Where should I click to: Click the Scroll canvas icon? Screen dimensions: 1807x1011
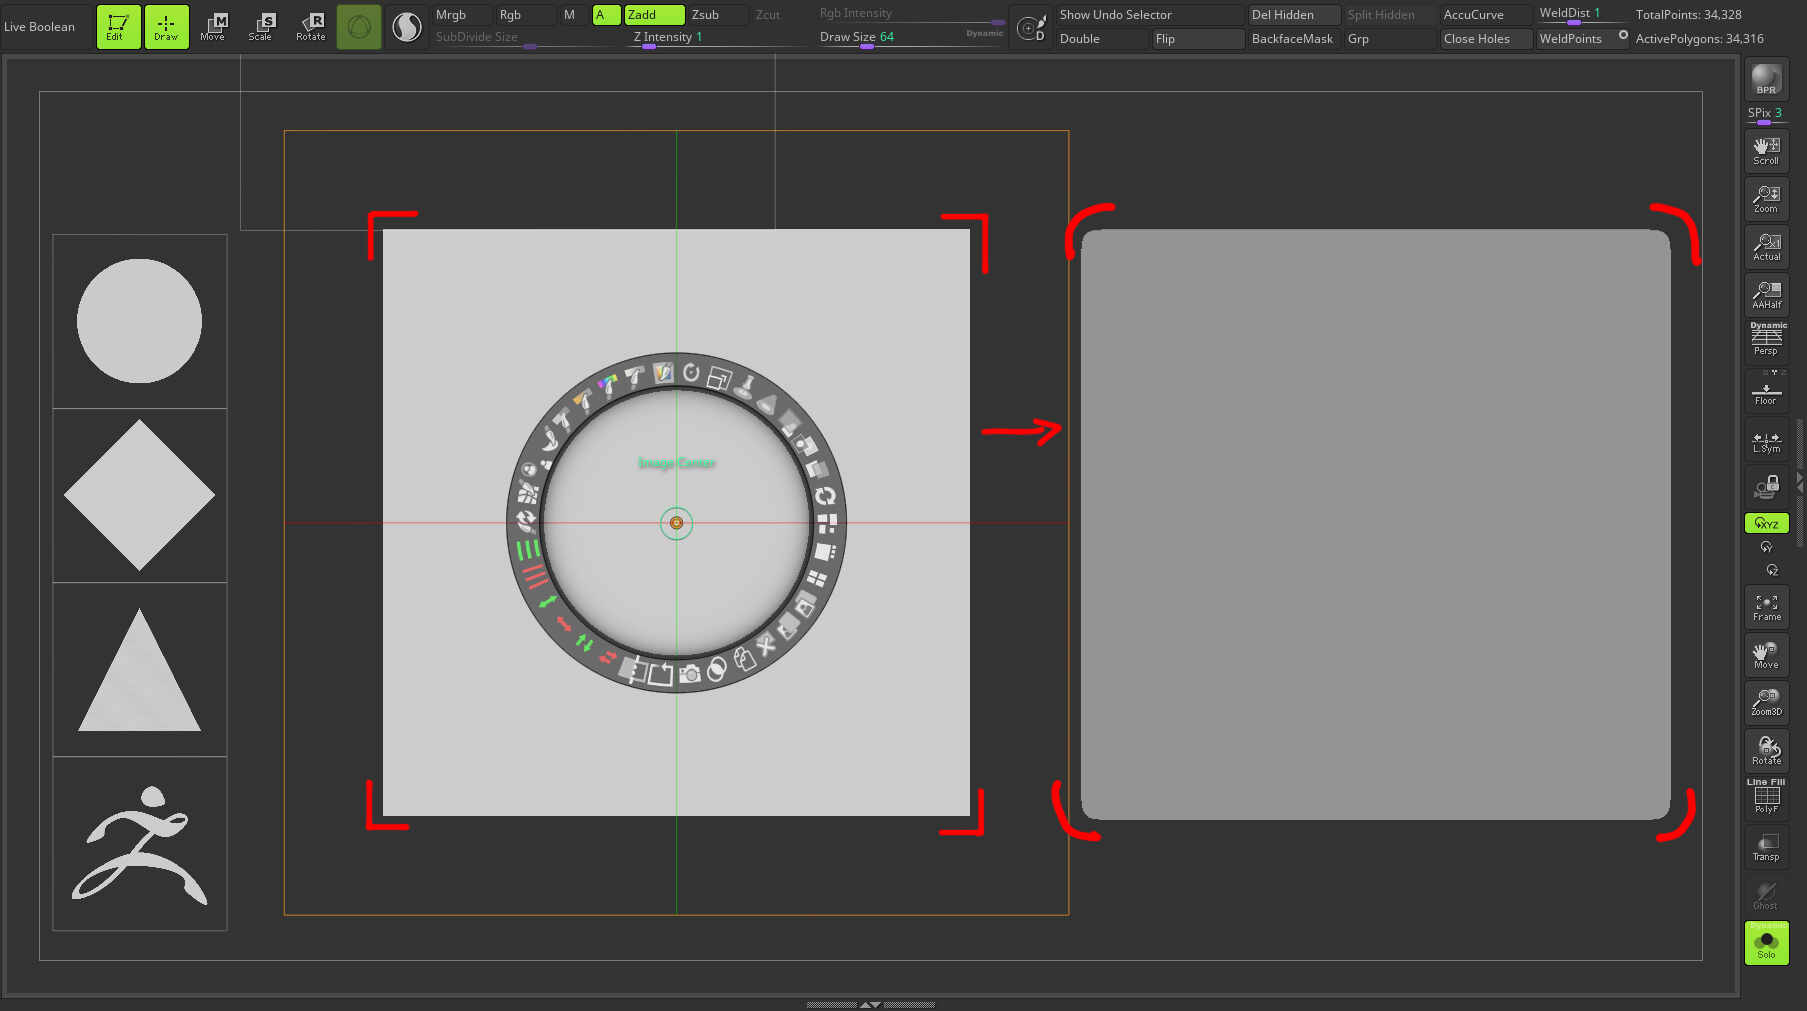pos(1766,151)
